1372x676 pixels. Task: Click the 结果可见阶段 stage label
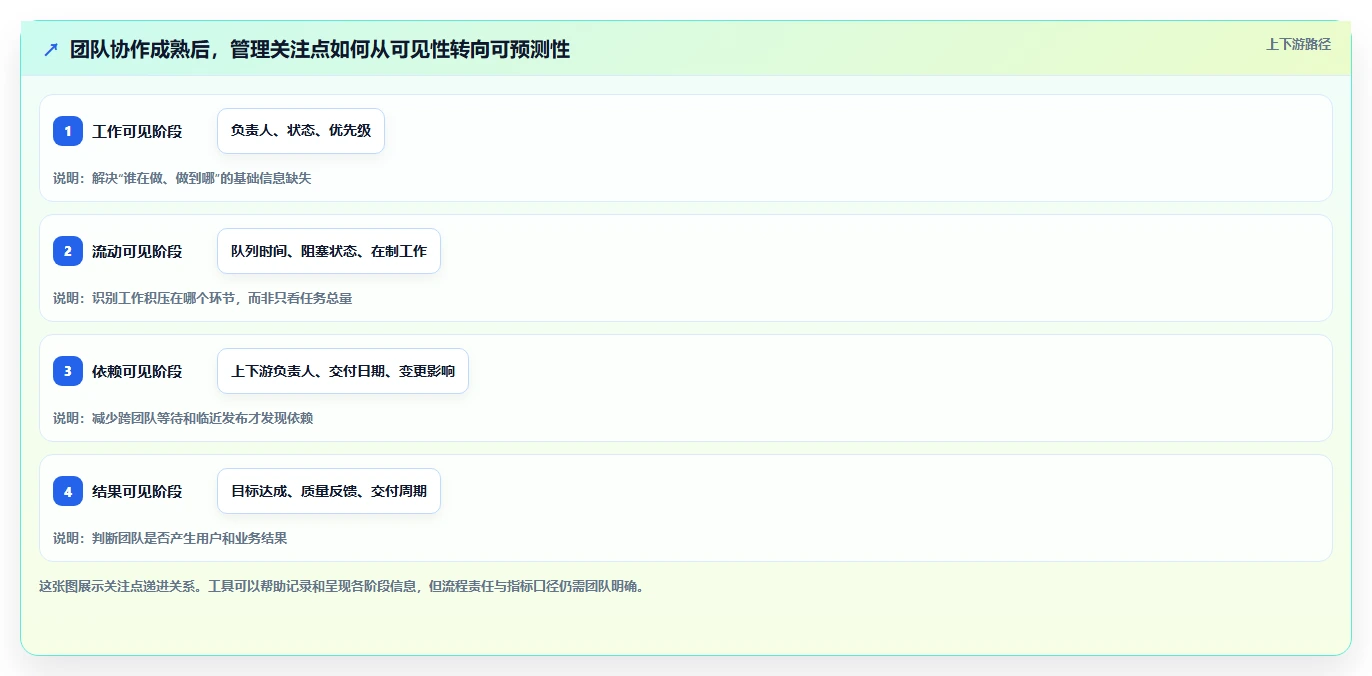coord(137,491)
